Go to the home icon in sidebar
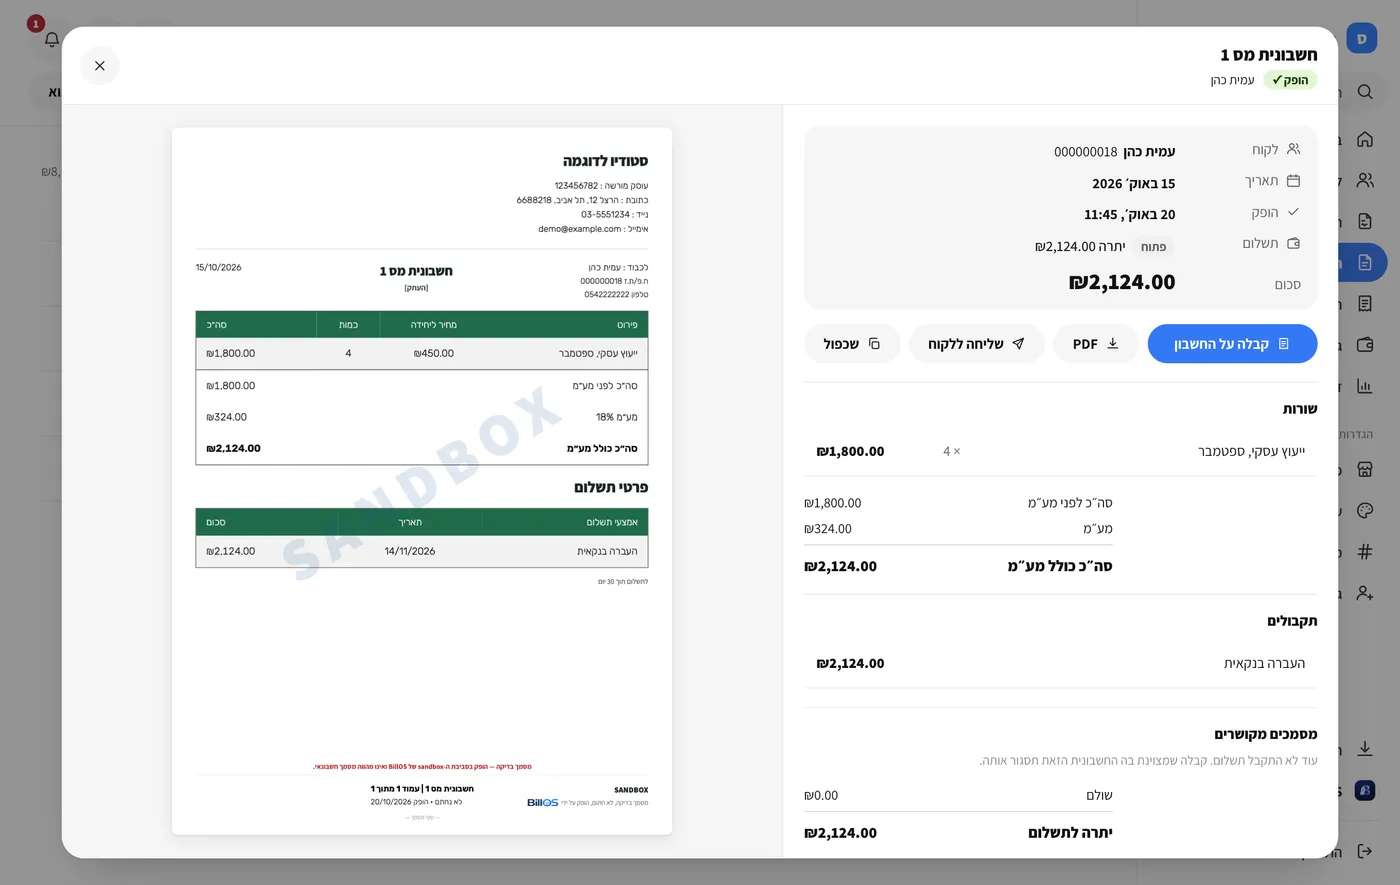 click(1365, 139)
